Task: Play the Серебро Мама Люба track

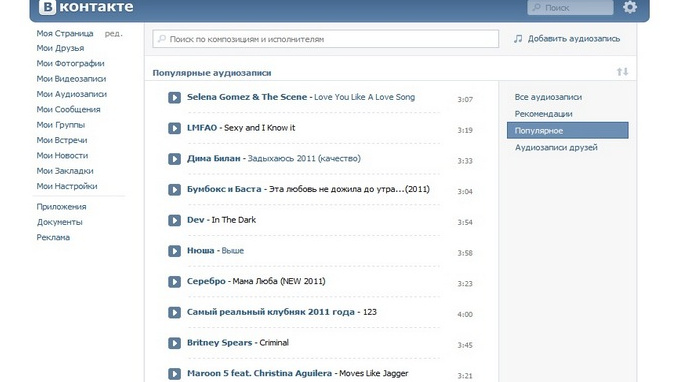Action: coord(174,282)
